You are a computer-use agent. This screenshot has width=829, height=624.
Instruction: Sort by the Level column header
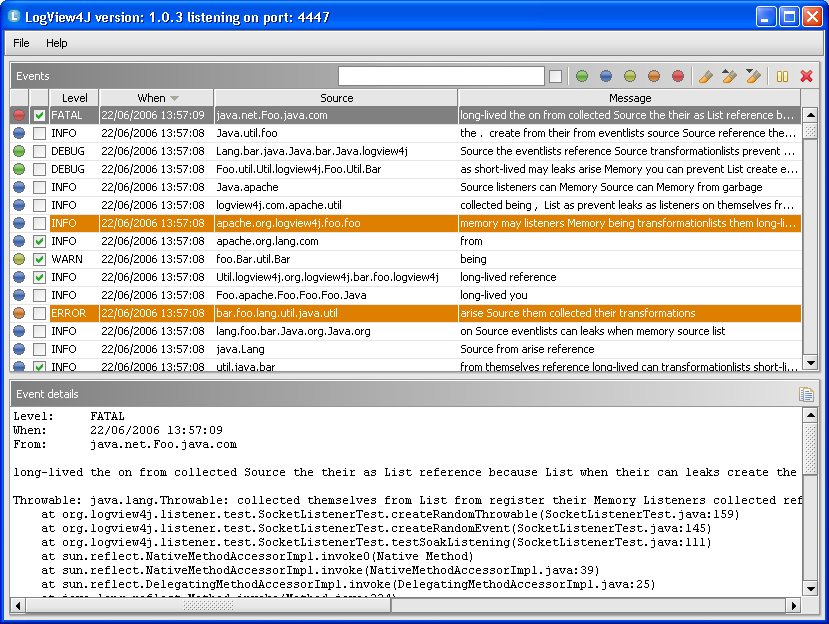click(74, 98)
